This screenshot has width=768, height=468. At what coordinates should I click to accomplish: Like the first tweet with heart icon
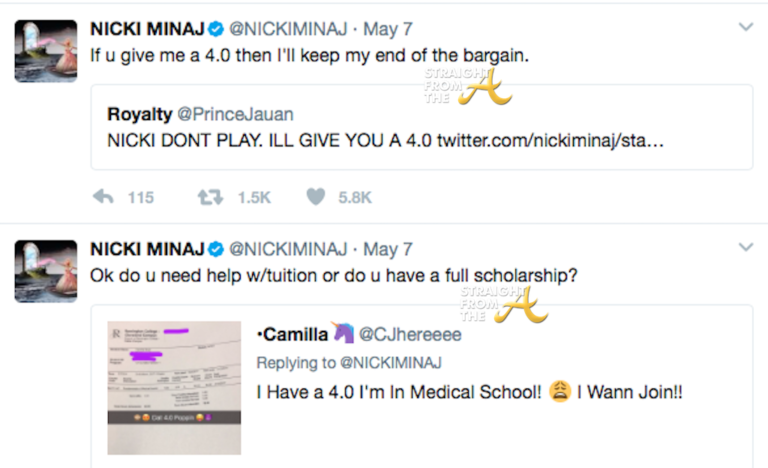pyautogui.click(x=316, y=197)
